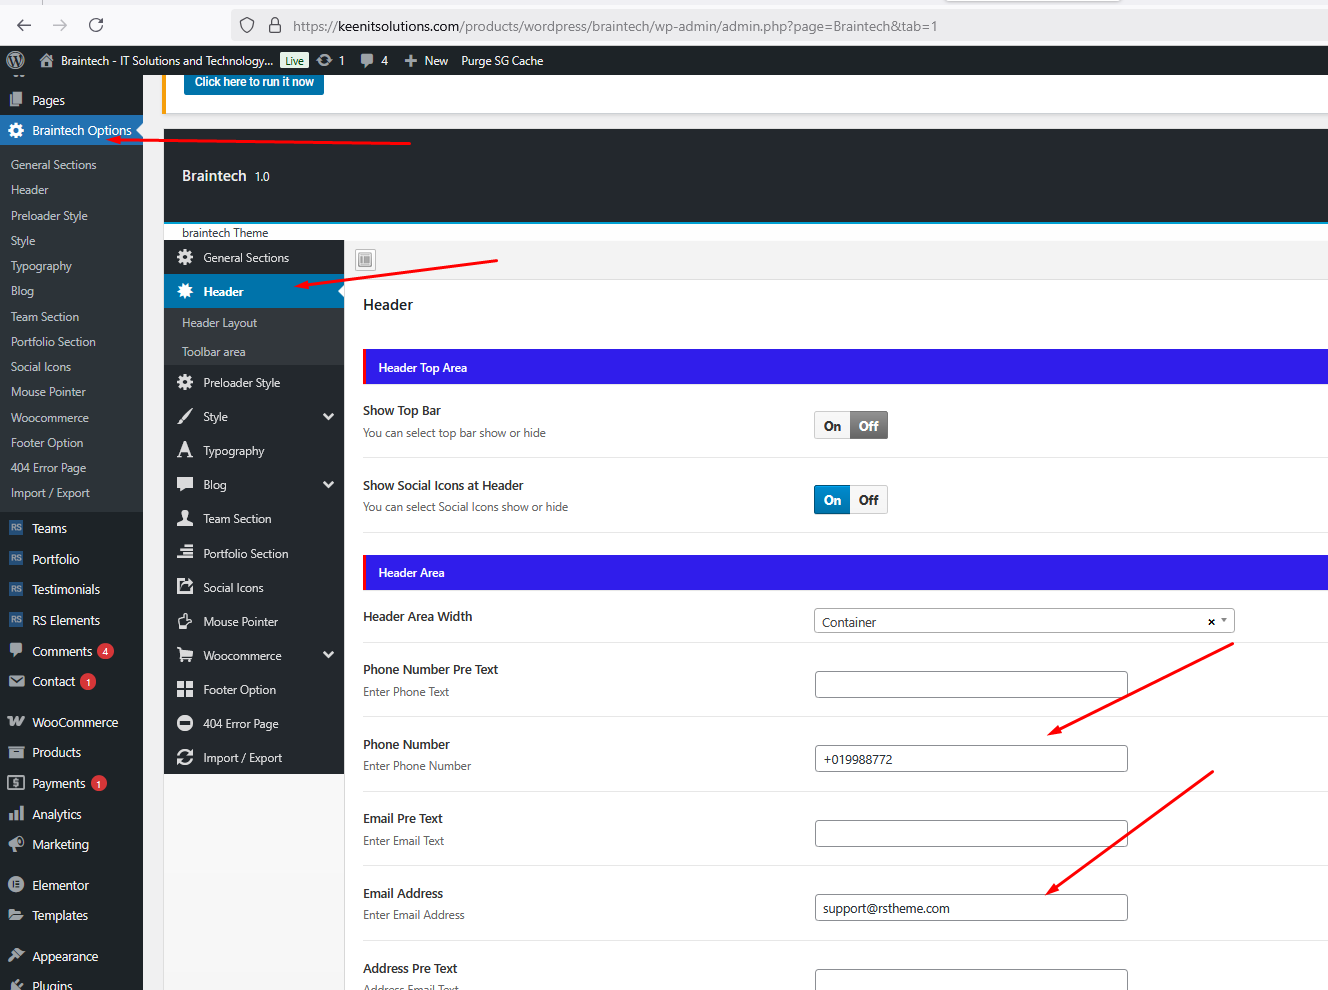This screenshot has height=990, width=1328.
Task: Click the browser URL address bar
Action: tap(780, 26)
